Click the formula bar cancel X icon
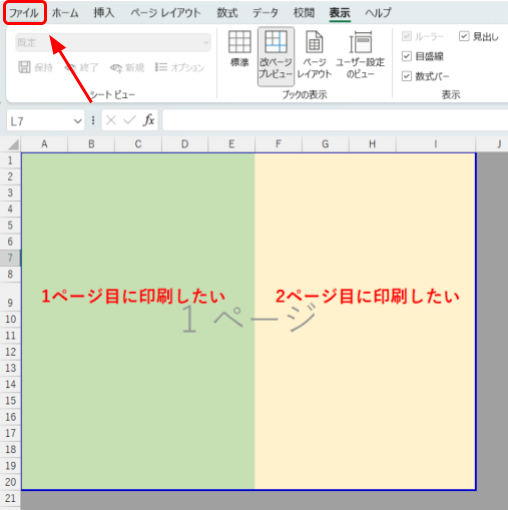The height and width of the screenshot is (510, 508). click(111, 120)
